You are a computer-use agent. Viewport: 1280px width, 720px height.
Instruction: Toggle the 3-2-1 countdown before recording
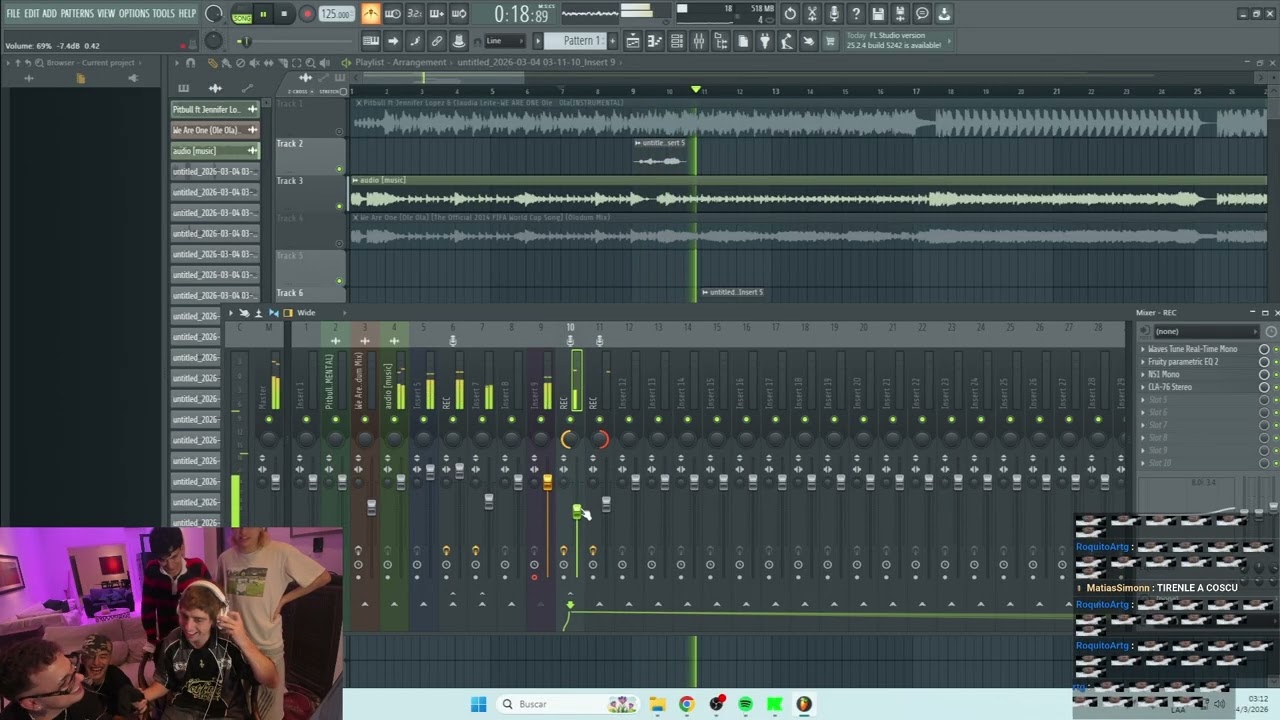click(x=415, y=14)
